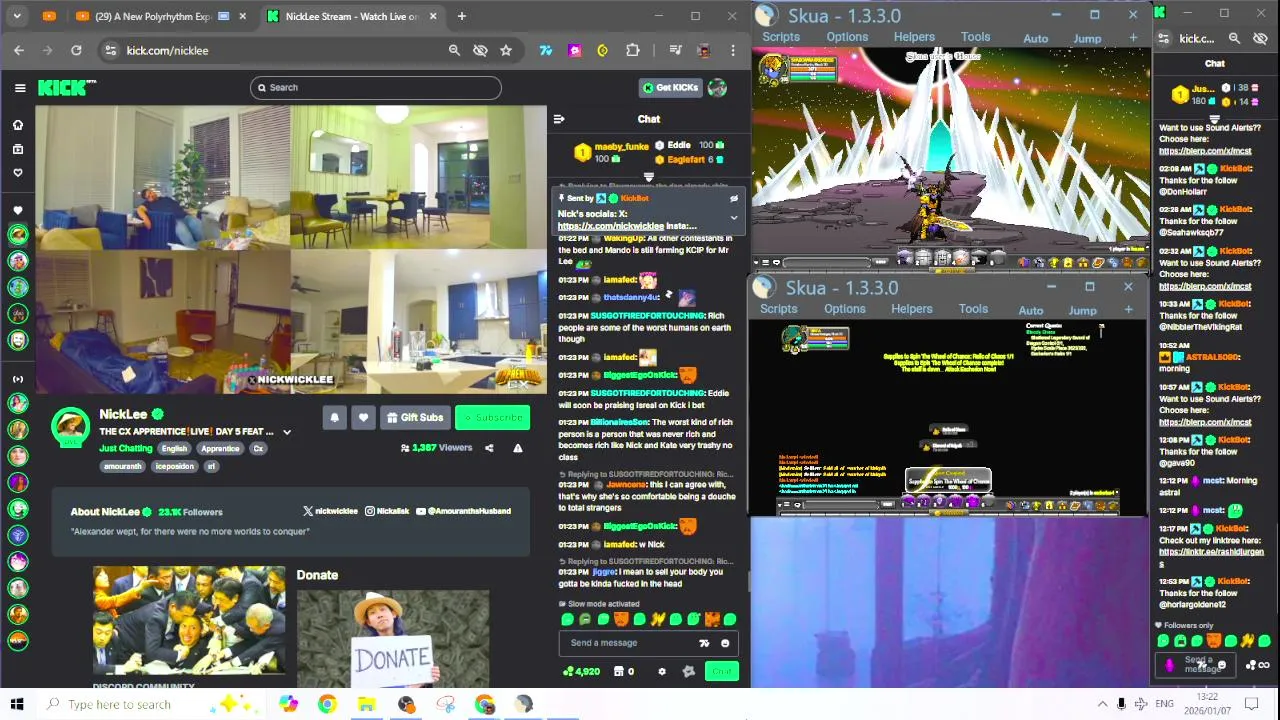Click the notification bell for NickLee
The height and width of the screenshot is (720, 1280).
point(335,417)
